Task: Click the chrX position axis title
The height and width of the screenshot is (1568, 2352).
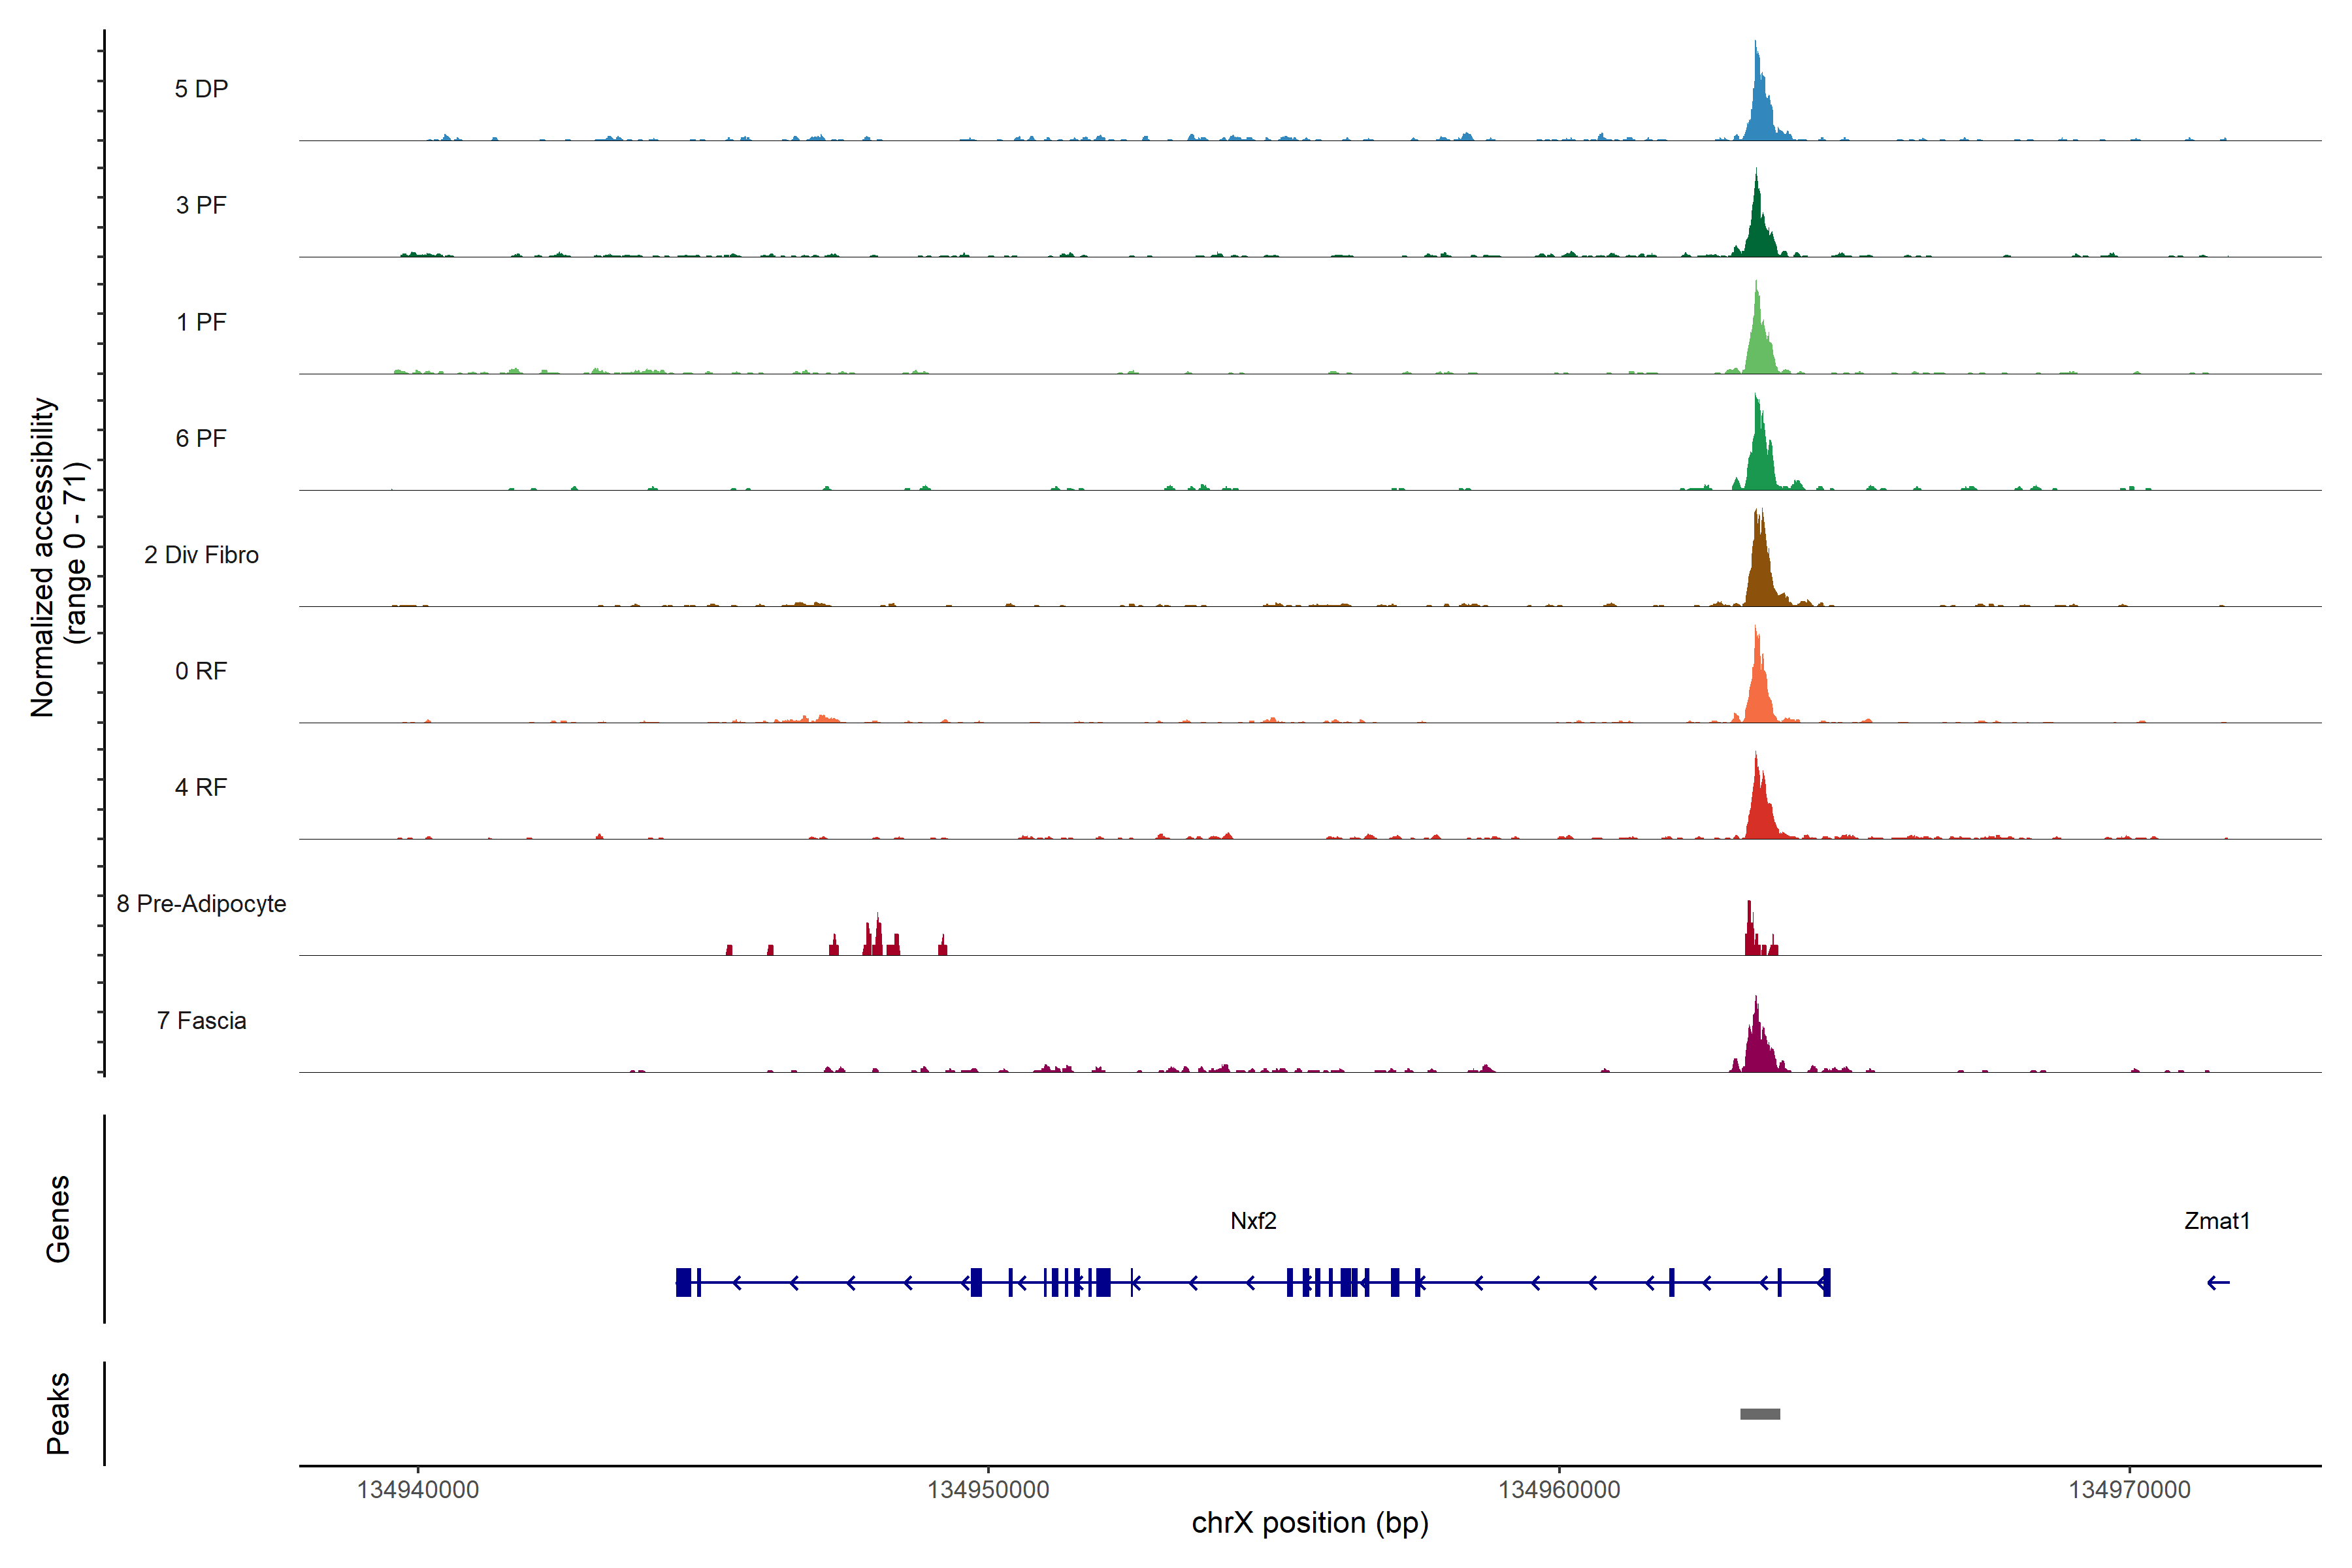Action: (x=1309, y=1523)
